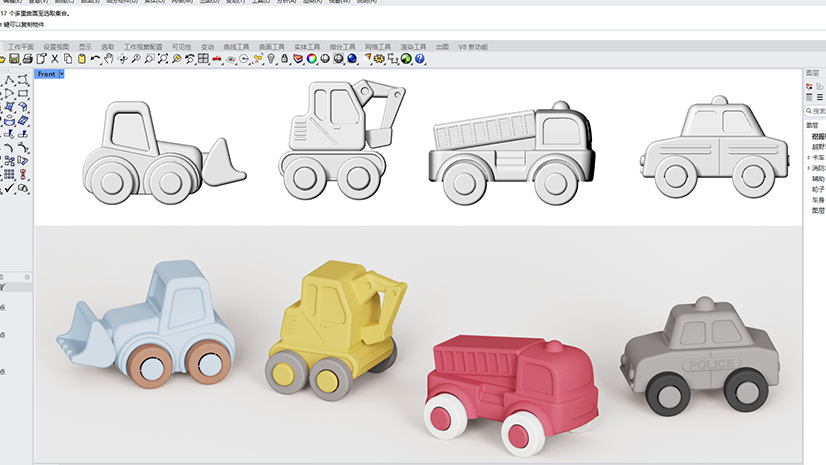Click the Undo arrow icon
Viewport: 826px width, 465px height.
pos(95,59)
